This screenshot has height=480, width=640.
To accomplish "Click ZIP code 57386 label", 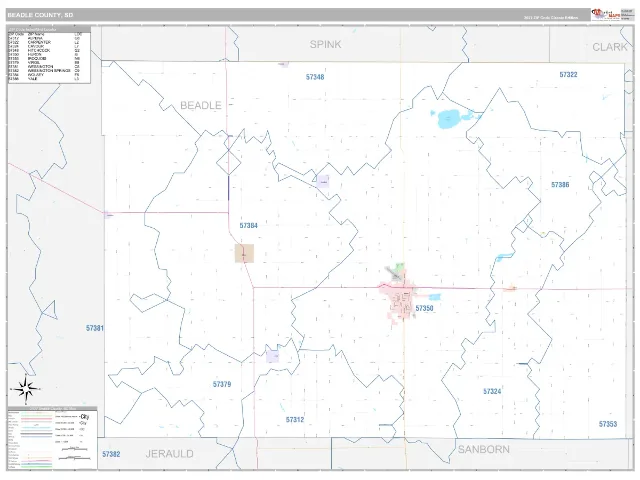I will (560, 185).
